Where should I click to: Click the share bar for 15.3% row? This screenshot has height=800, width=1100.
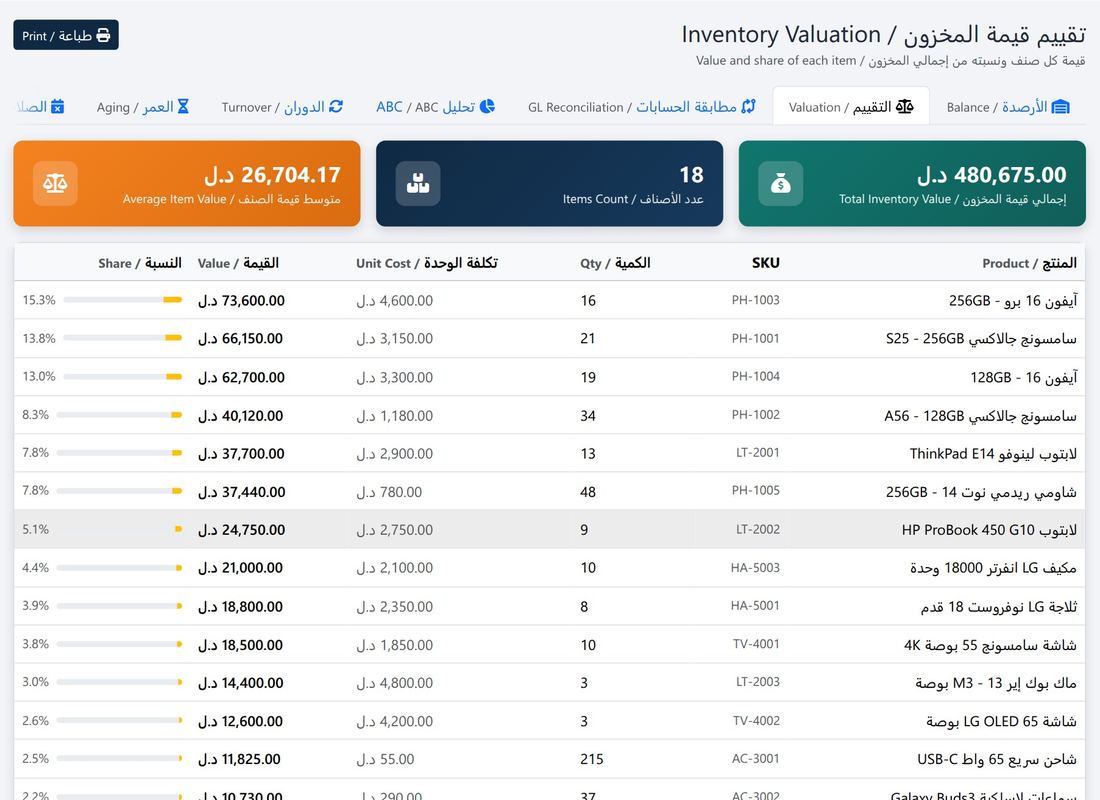(x=123, y=300)
